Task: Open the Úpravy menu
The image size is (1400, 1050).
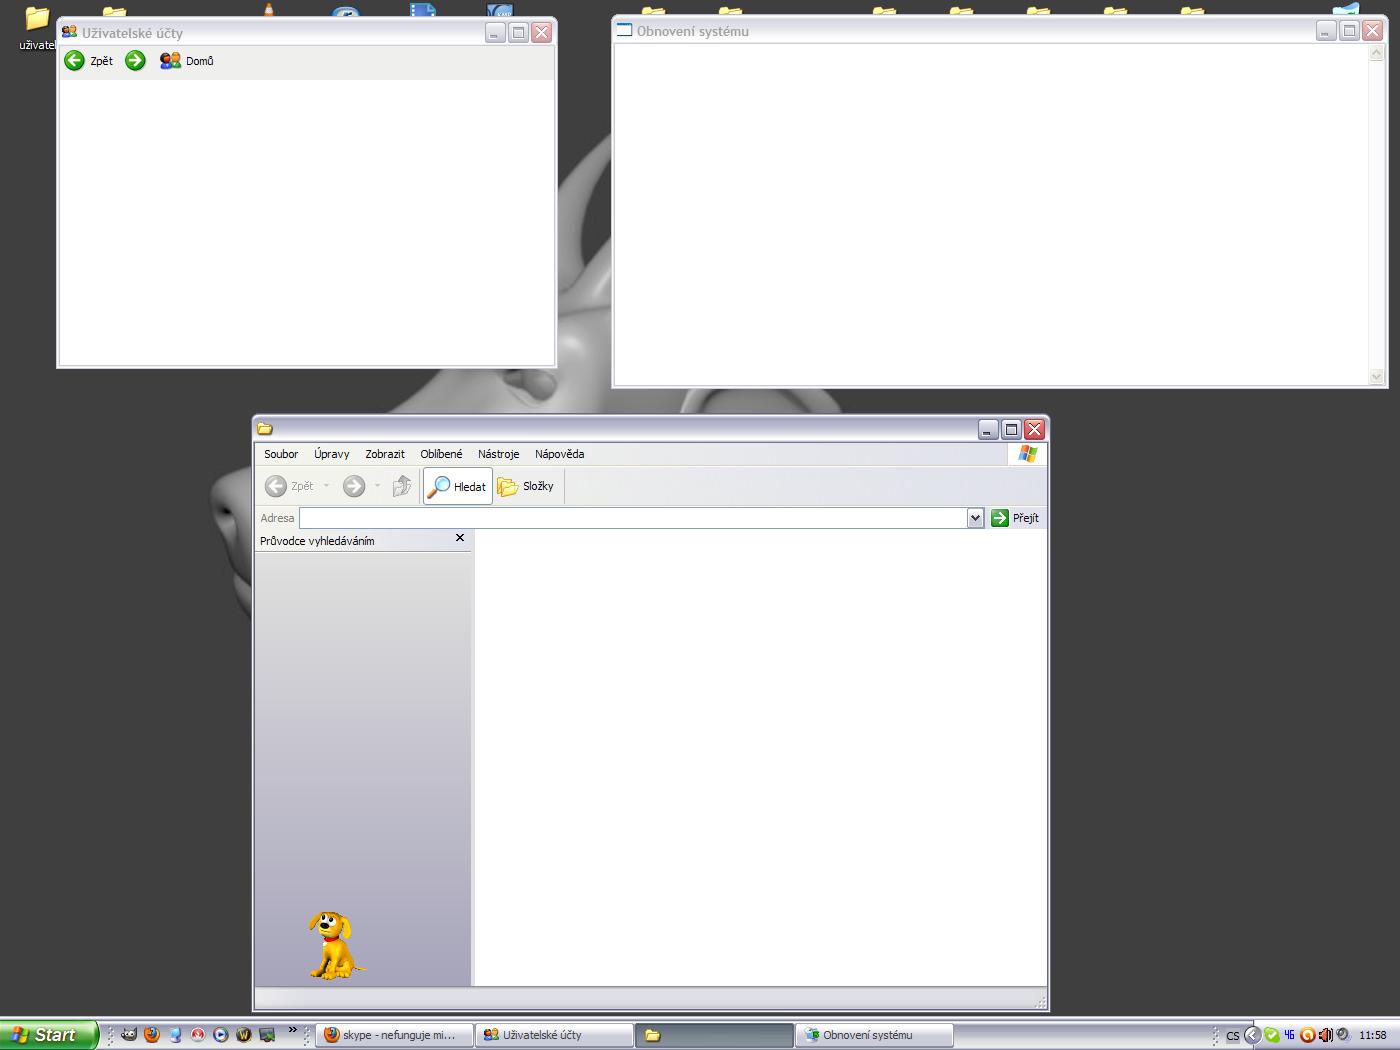Action: [x=332, y=454]
